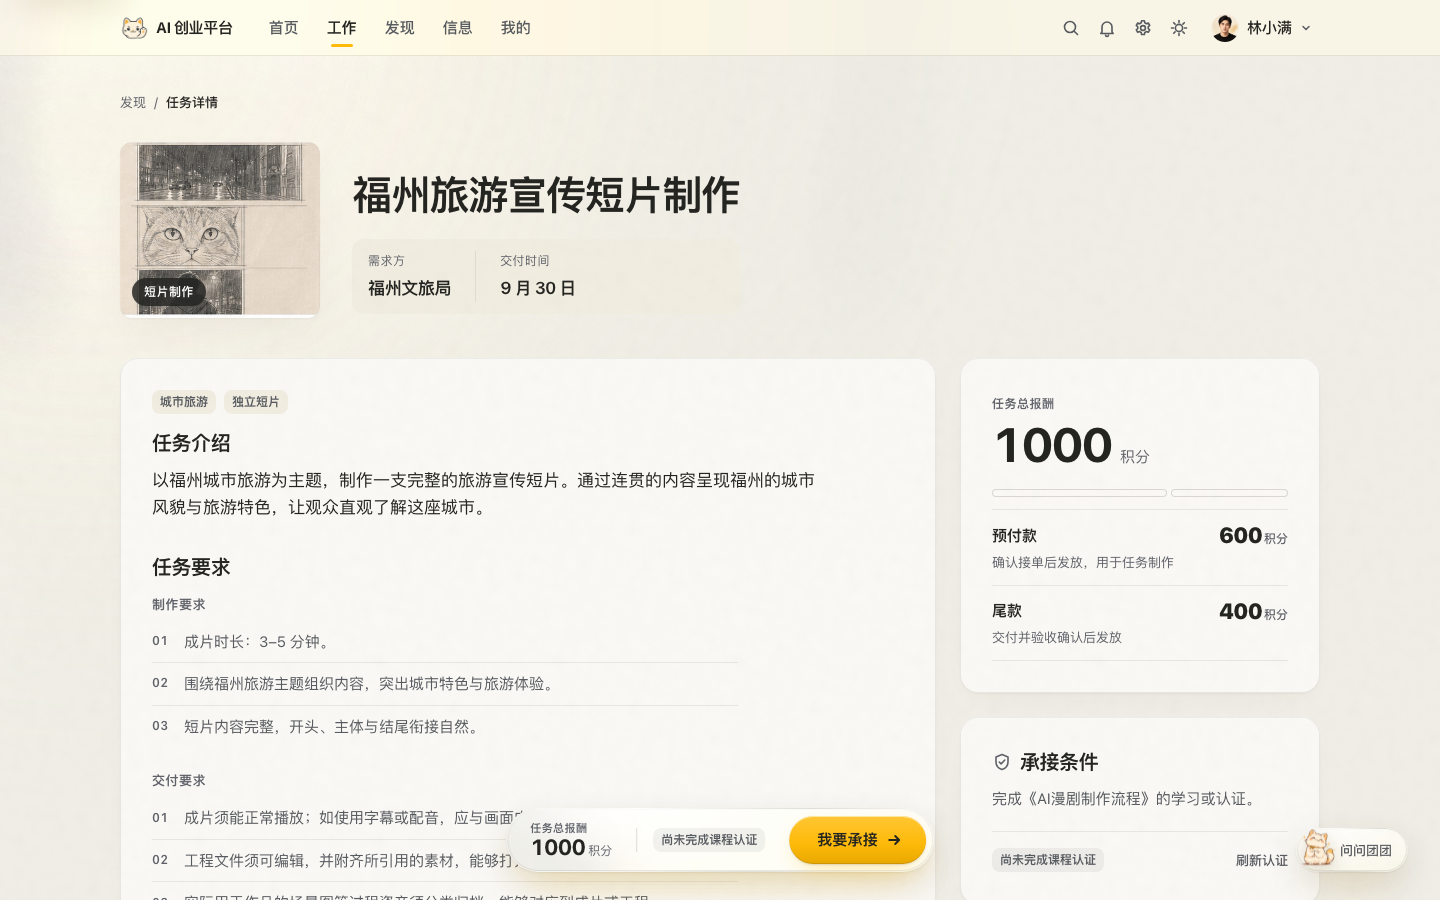The image size is (1440, 900).
Task: Click the 1000 积分 total in reward card
Action: coord(1071,446)
